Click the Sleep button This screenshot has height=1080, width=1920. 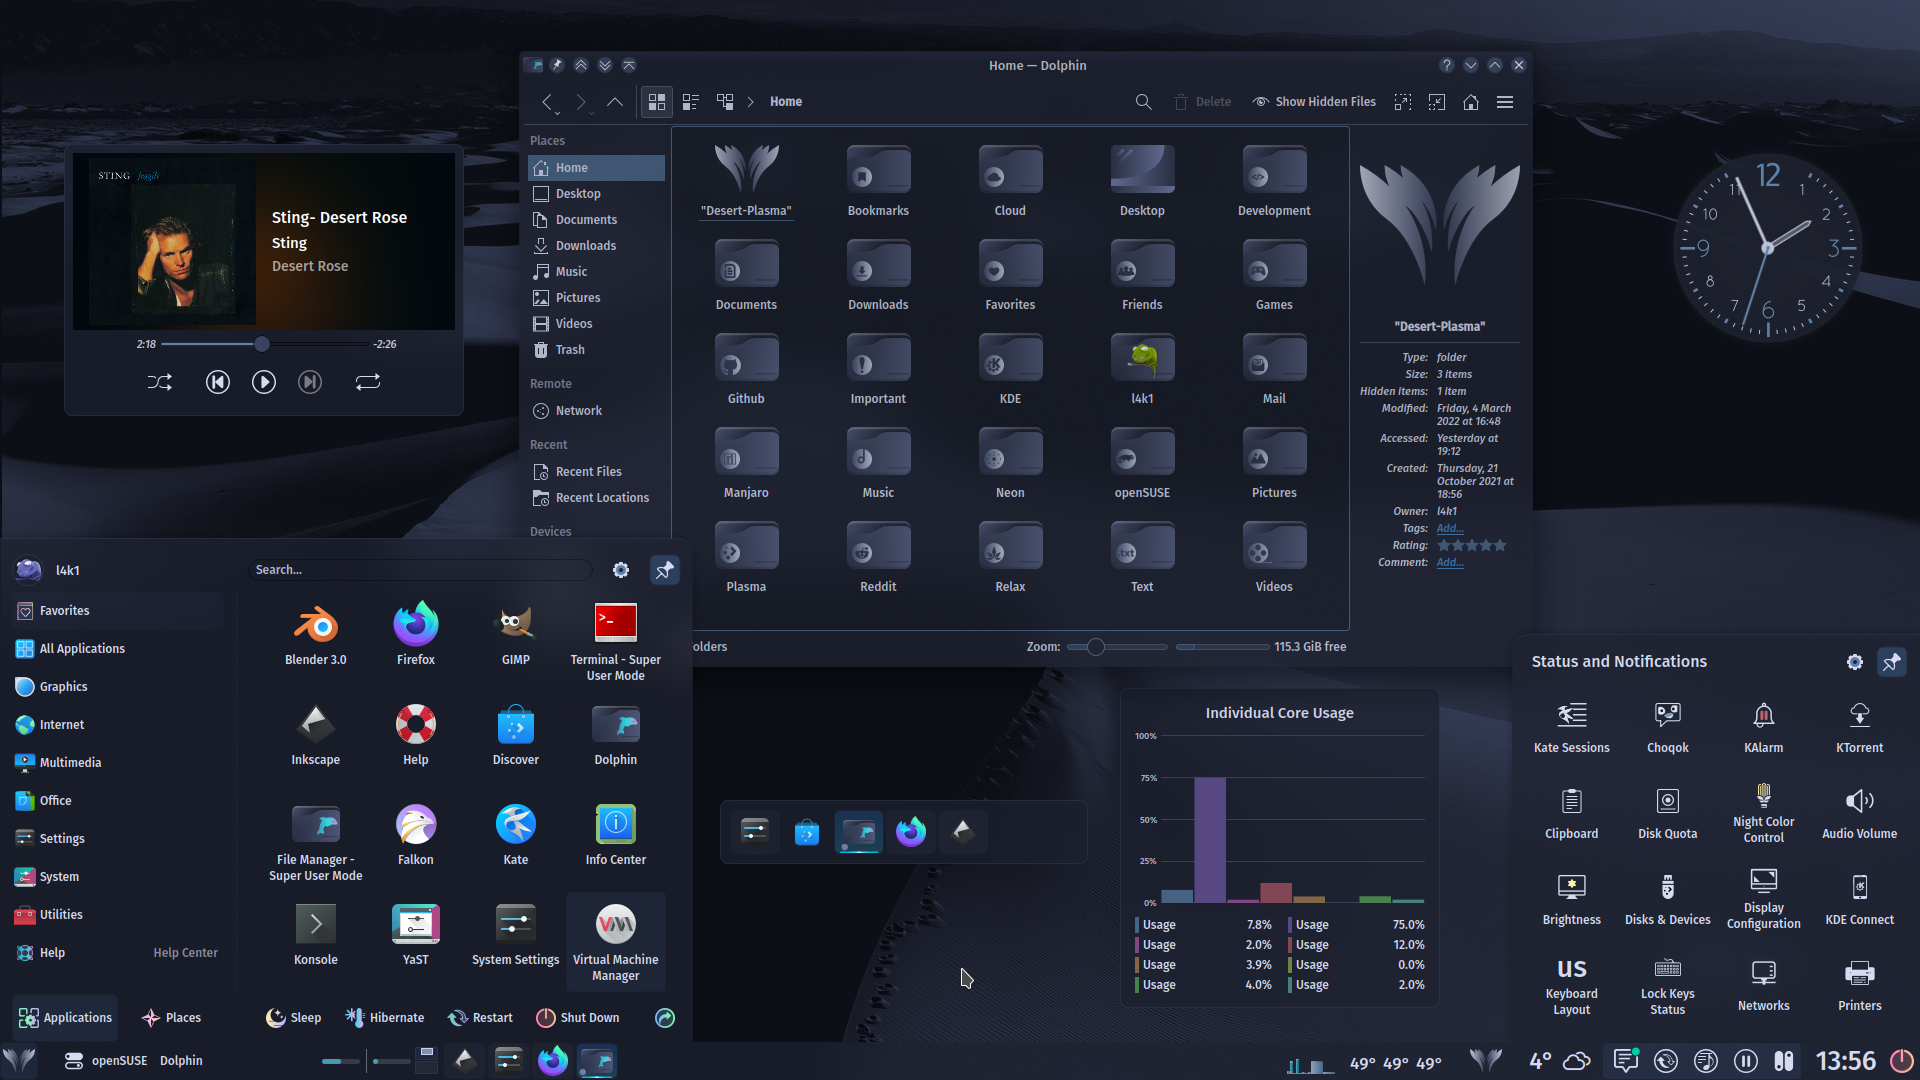294,1018
